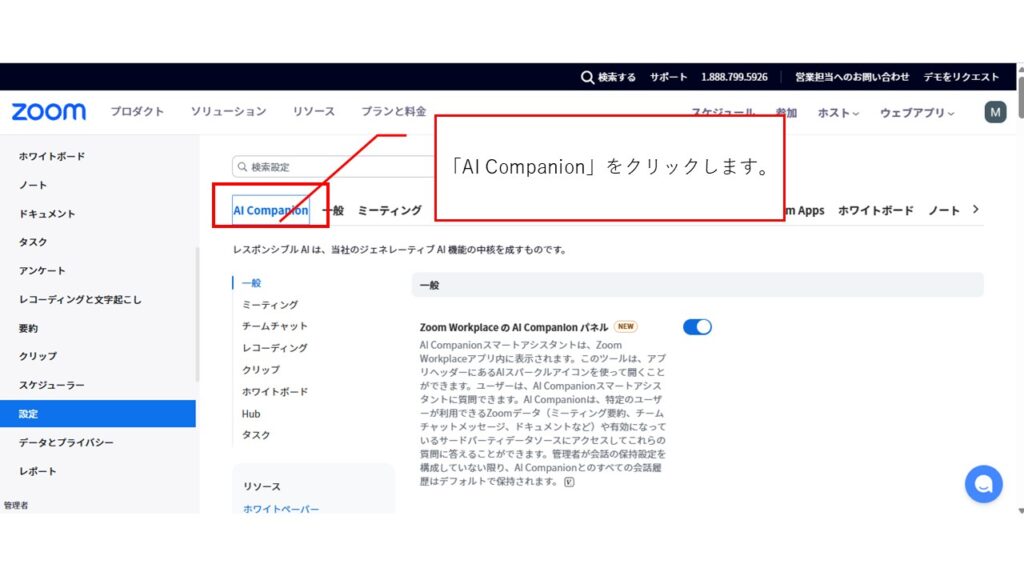This screenshot has width=1024, height=576.
Task: Open the profile avatar labeled M
Action: pyautogui.click(x=995, y=112)
